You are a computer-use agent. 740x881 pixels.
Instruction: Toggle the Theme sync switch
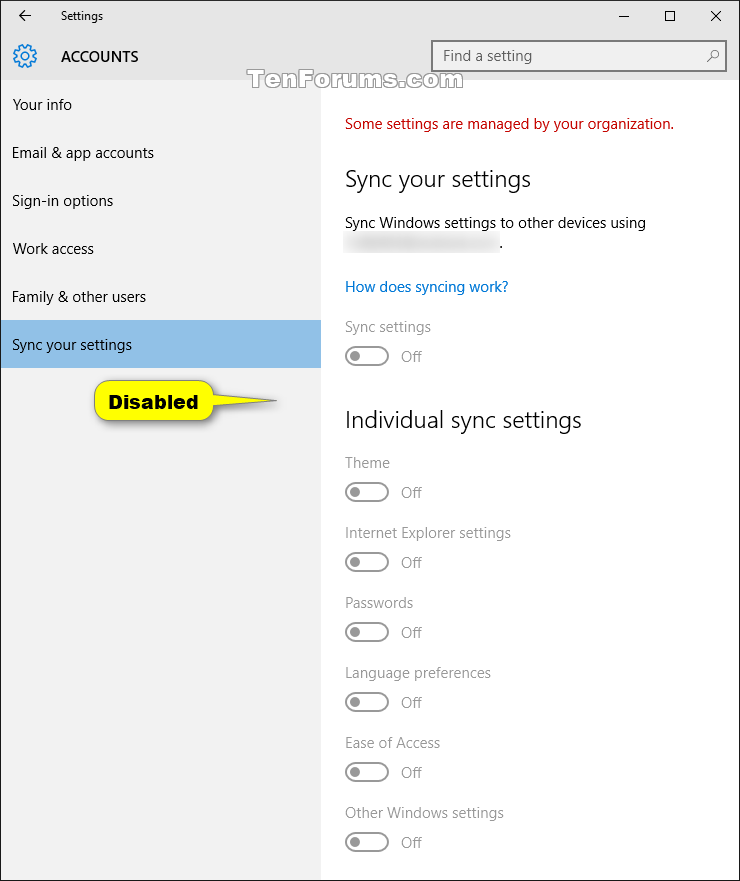(367, 492)
